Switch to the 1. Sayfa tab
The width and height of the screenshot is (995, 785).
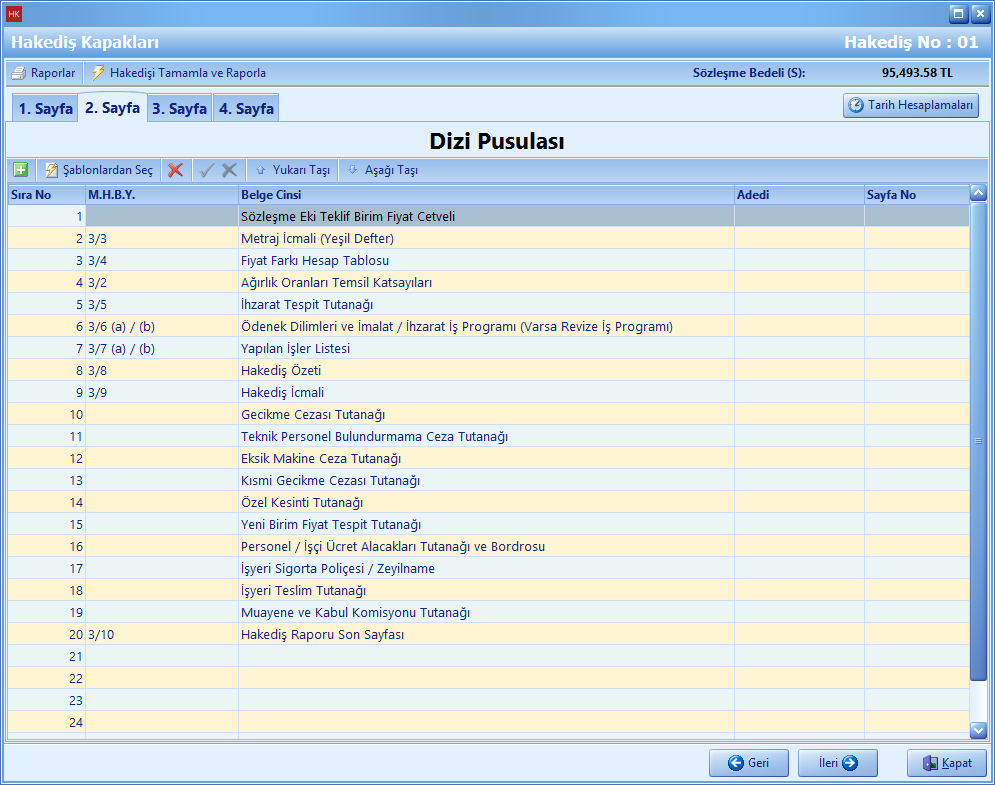(x=45, y=109)
